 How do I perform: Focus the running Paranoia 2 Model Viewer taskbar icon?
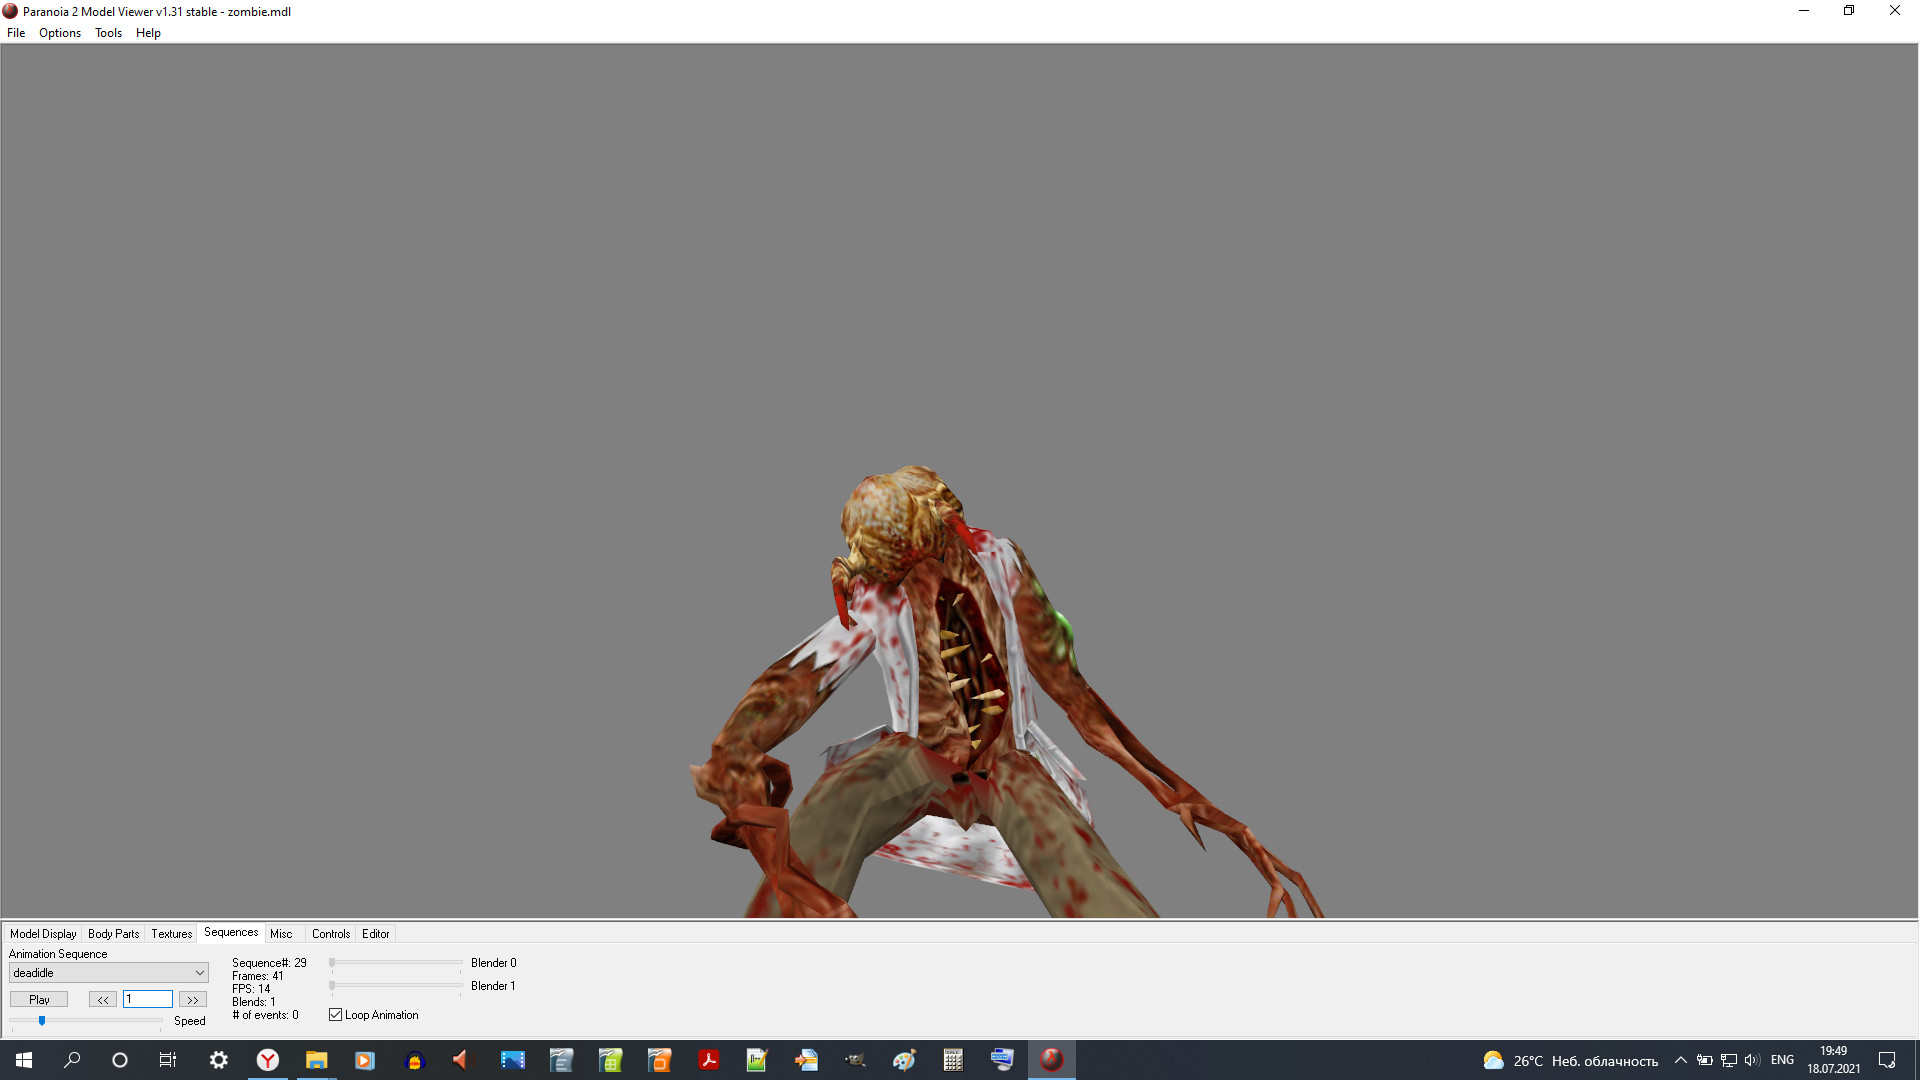1051,1059
